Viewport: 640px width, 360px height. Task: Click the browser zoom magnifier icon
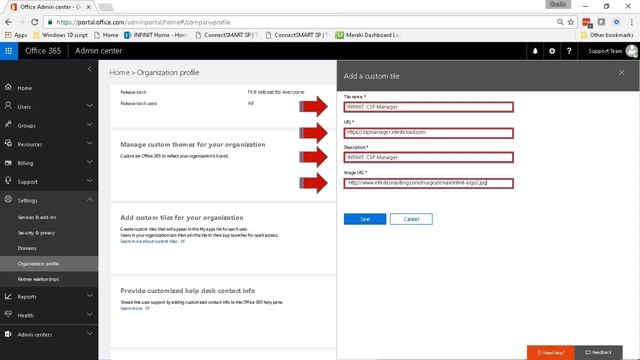[x=560, y=22]
